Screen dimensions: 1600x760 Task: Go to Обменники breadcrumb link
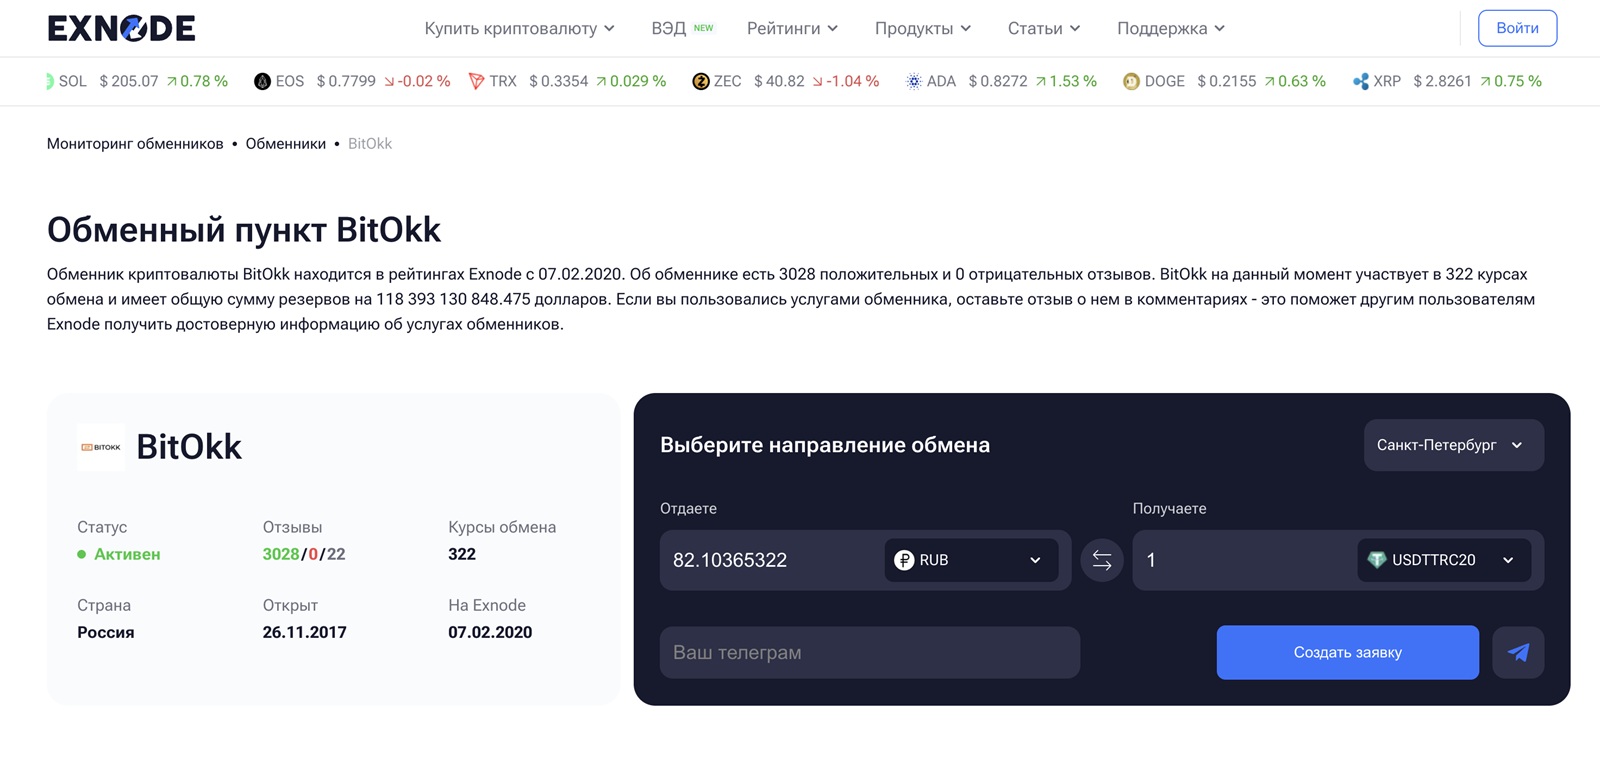pos(285,144)
